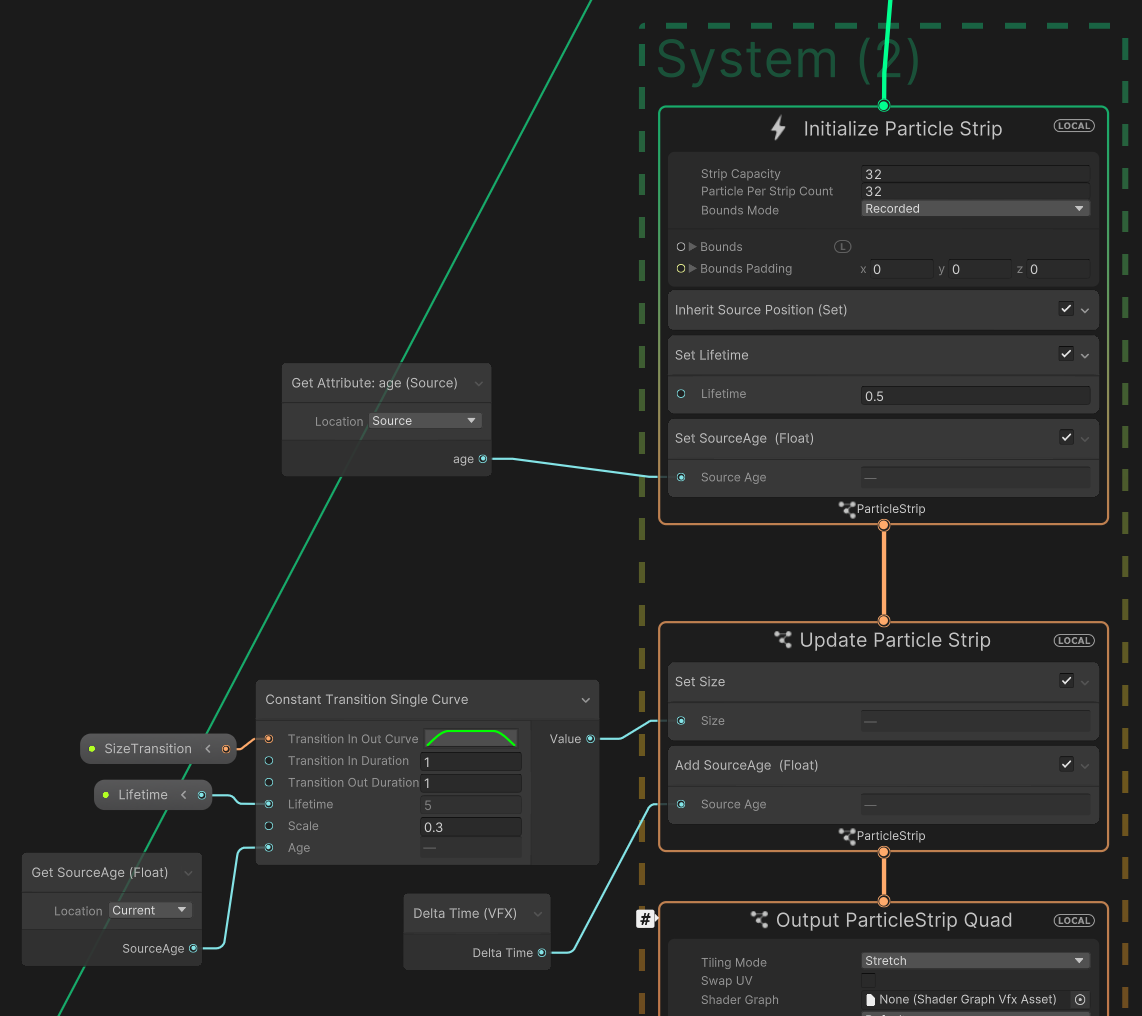1142x1016 pixels.
Task: Click the age output port on Get Attribute node
Action: coord(482,459)
